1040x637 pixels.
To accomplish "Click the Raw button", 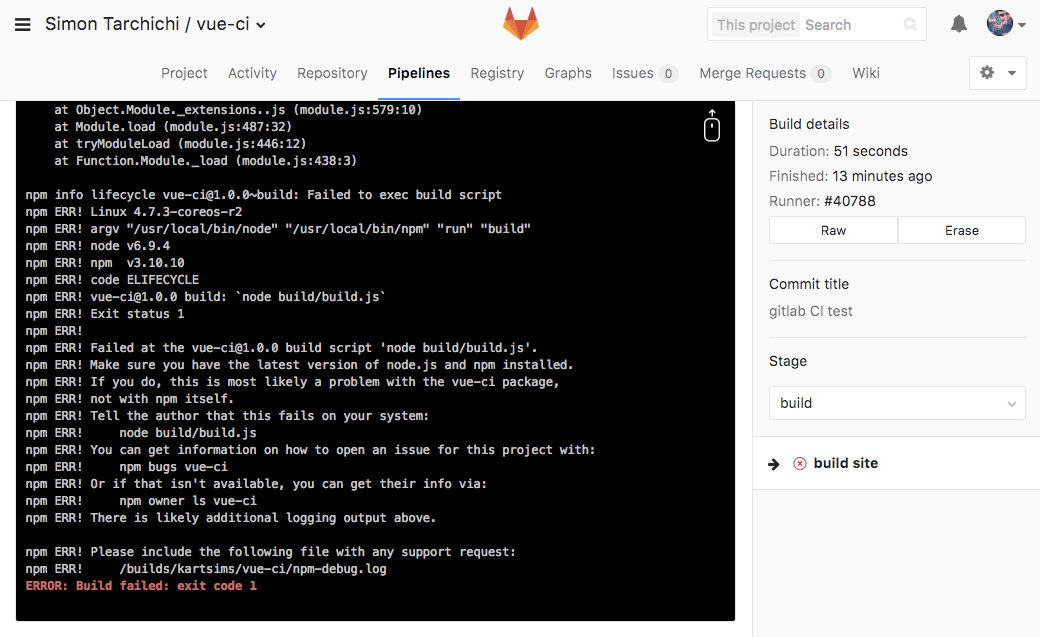I will 833,230.
